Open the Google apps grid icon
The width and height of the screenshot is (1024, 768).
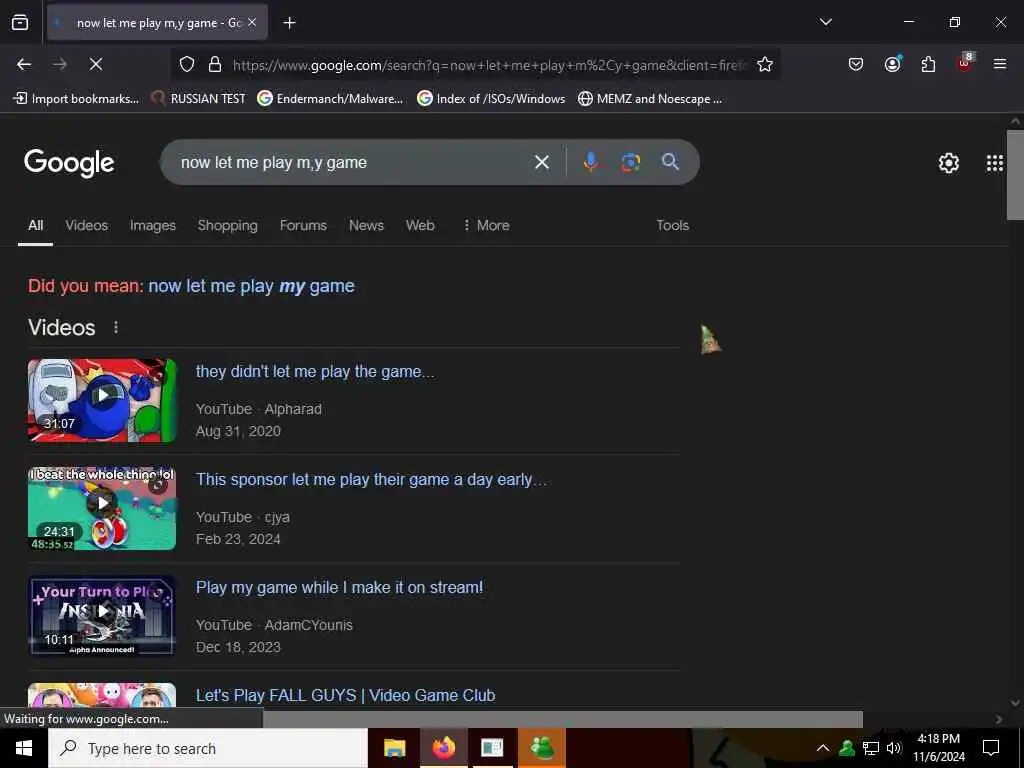[995, 163]
